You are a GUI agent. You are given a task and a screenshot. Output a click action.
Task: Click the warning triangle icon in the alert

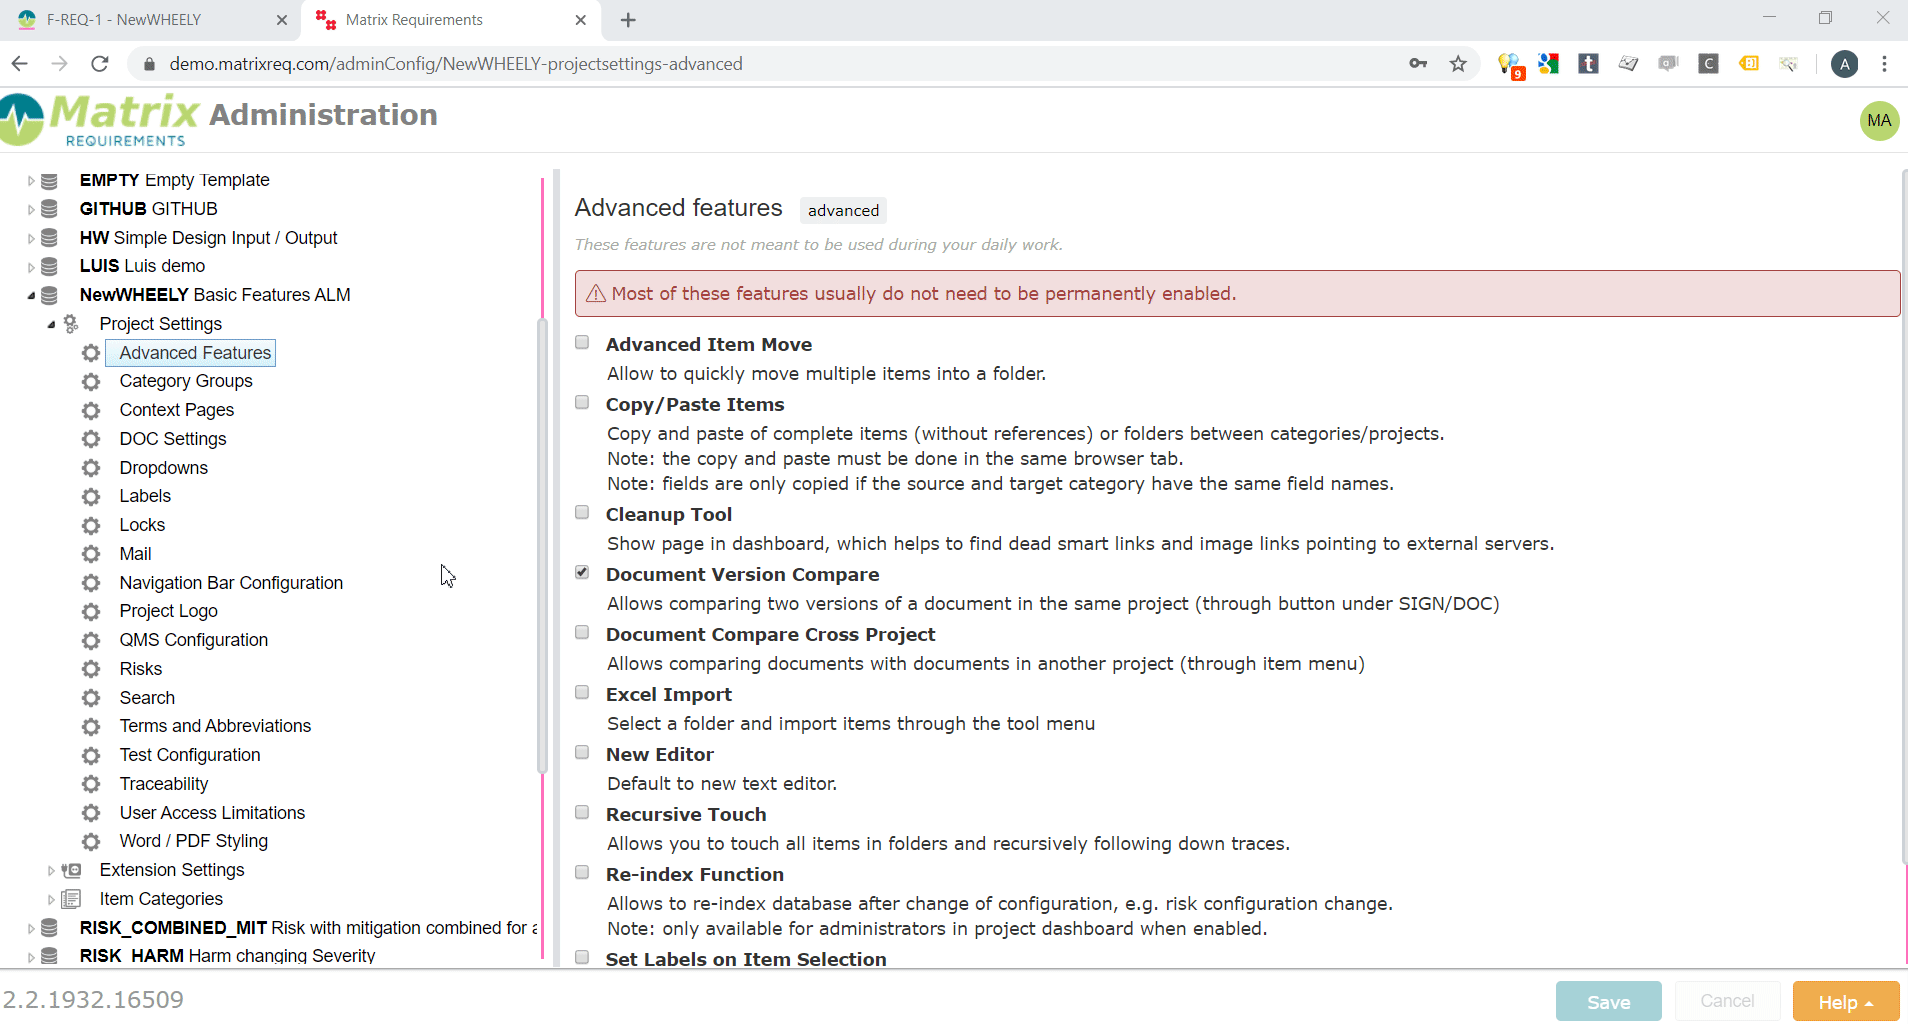click(x=596, y=293)
